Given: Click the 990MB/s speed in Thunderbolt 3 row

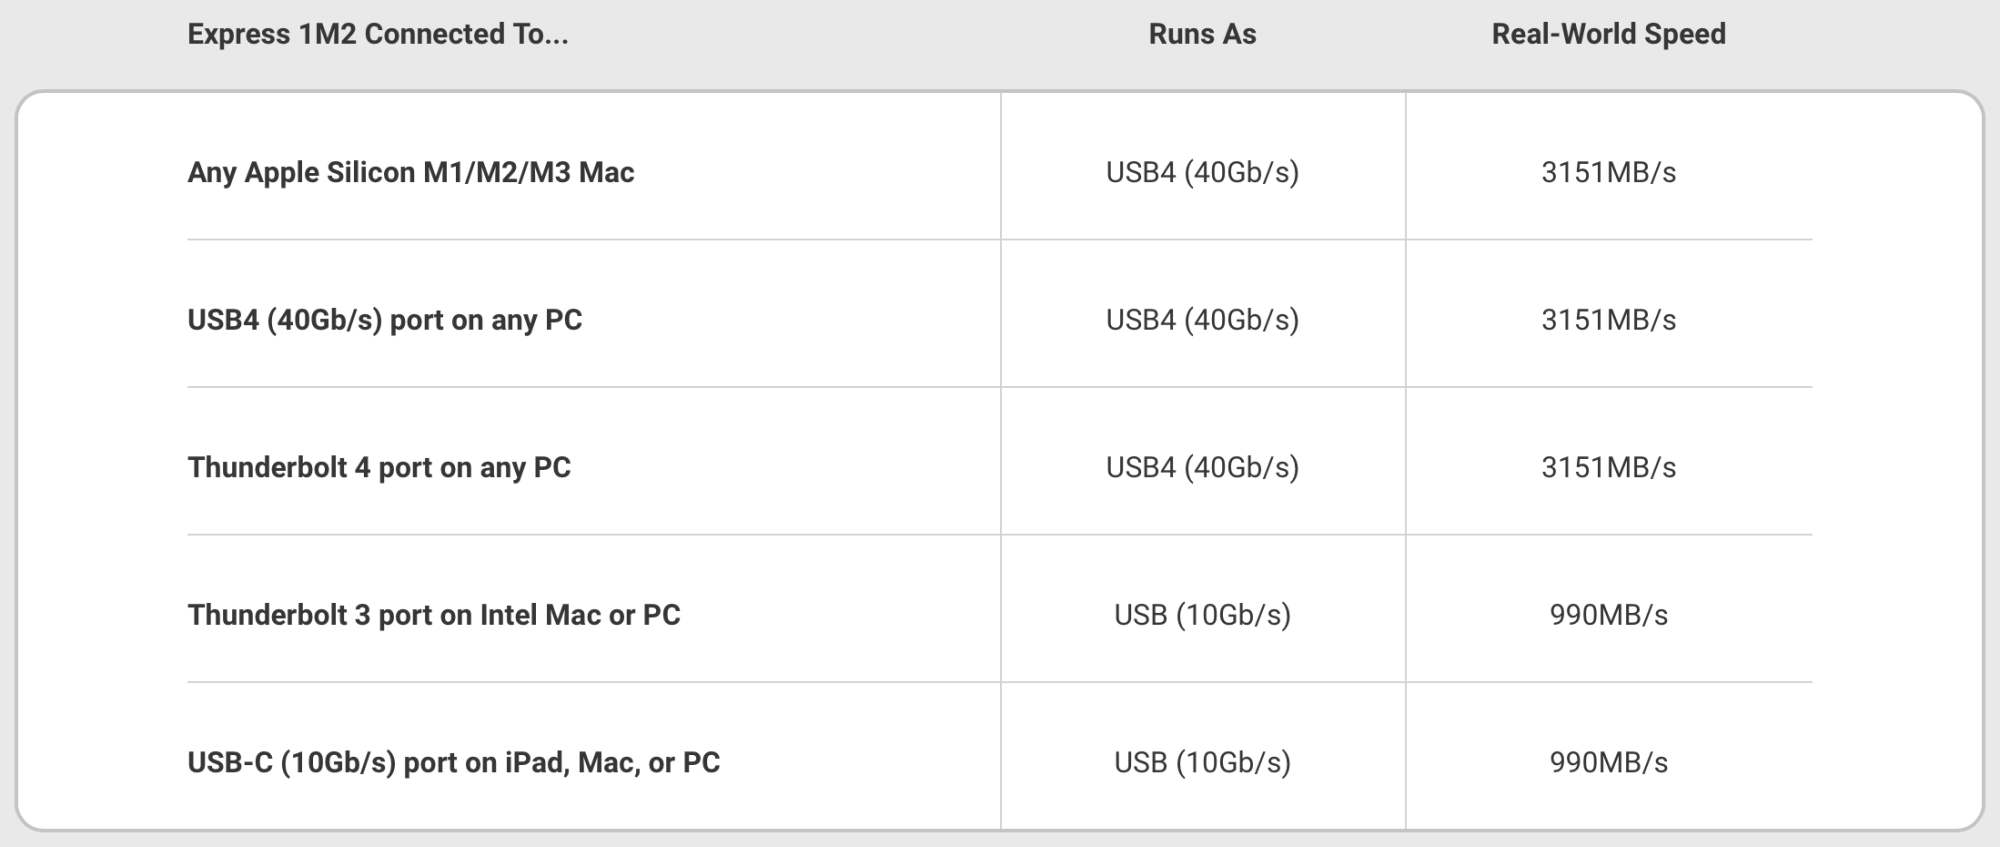Looking at the screenshot, I should point(1608,615).
